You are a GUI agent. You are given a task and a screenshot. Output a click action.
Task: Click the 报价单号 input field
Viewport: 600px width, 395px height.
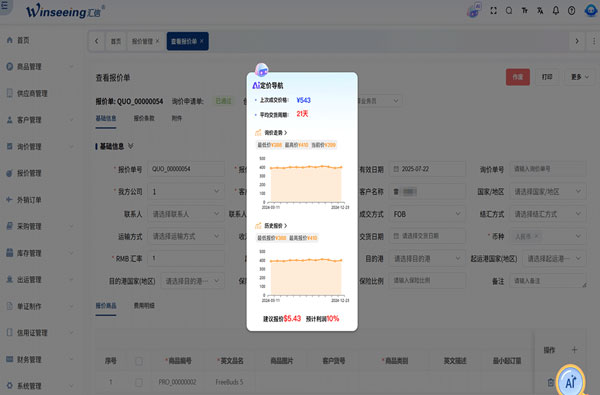pyautogui.click(x=186, y=169)
